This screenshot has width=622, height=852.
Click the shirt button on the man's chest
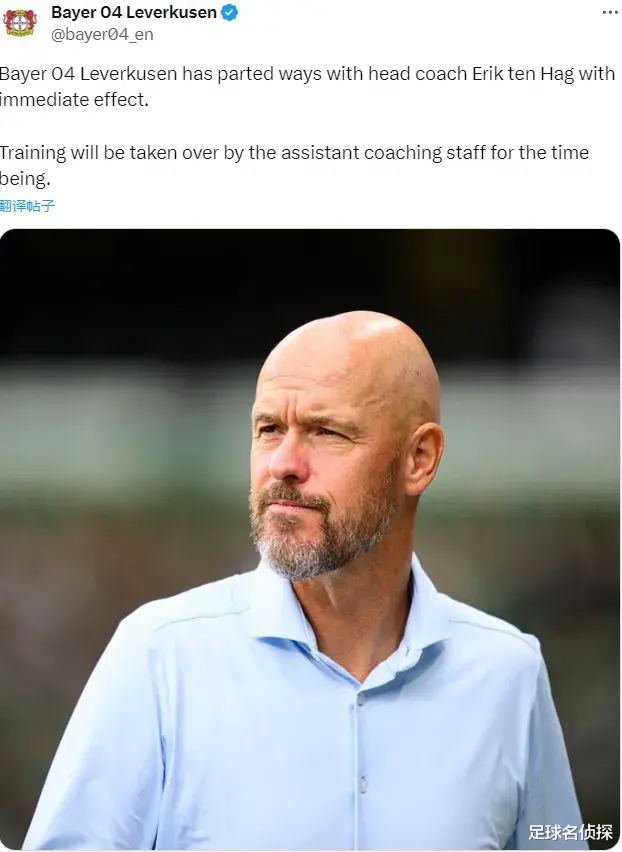coord(361,699)
